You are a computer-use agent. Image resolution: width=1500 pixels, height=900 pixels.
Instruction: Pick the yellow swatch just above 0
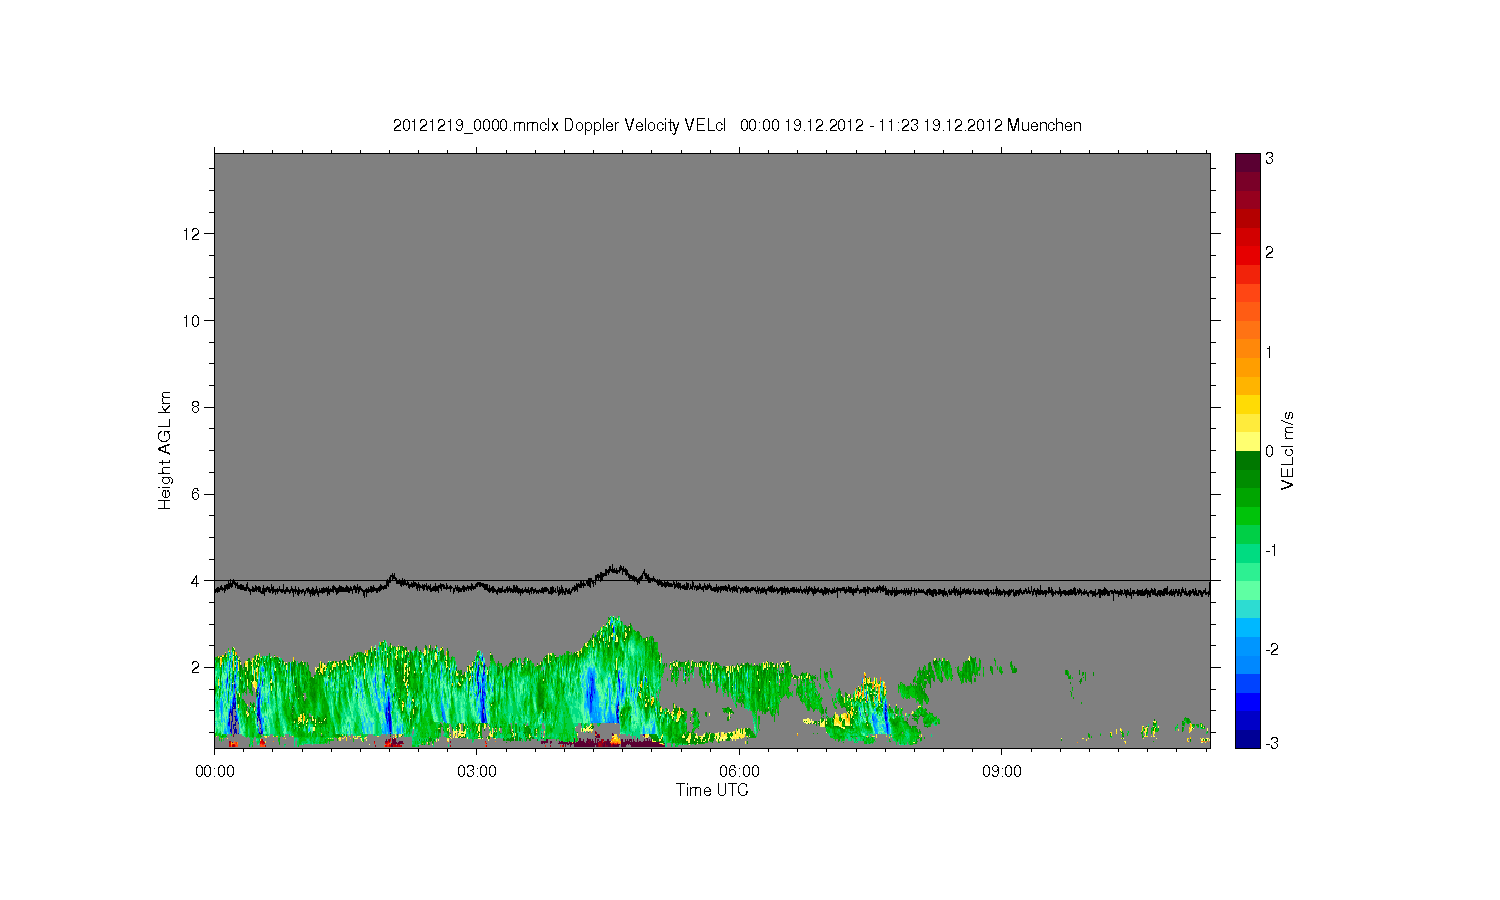1247,442
